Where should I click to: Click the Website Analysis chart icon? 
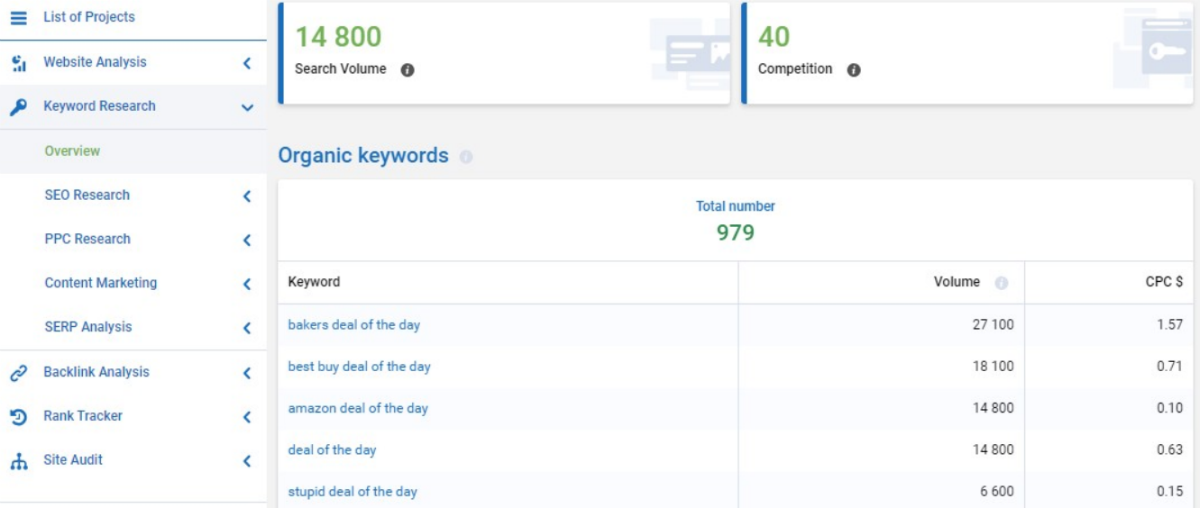(x=18, y=63)
